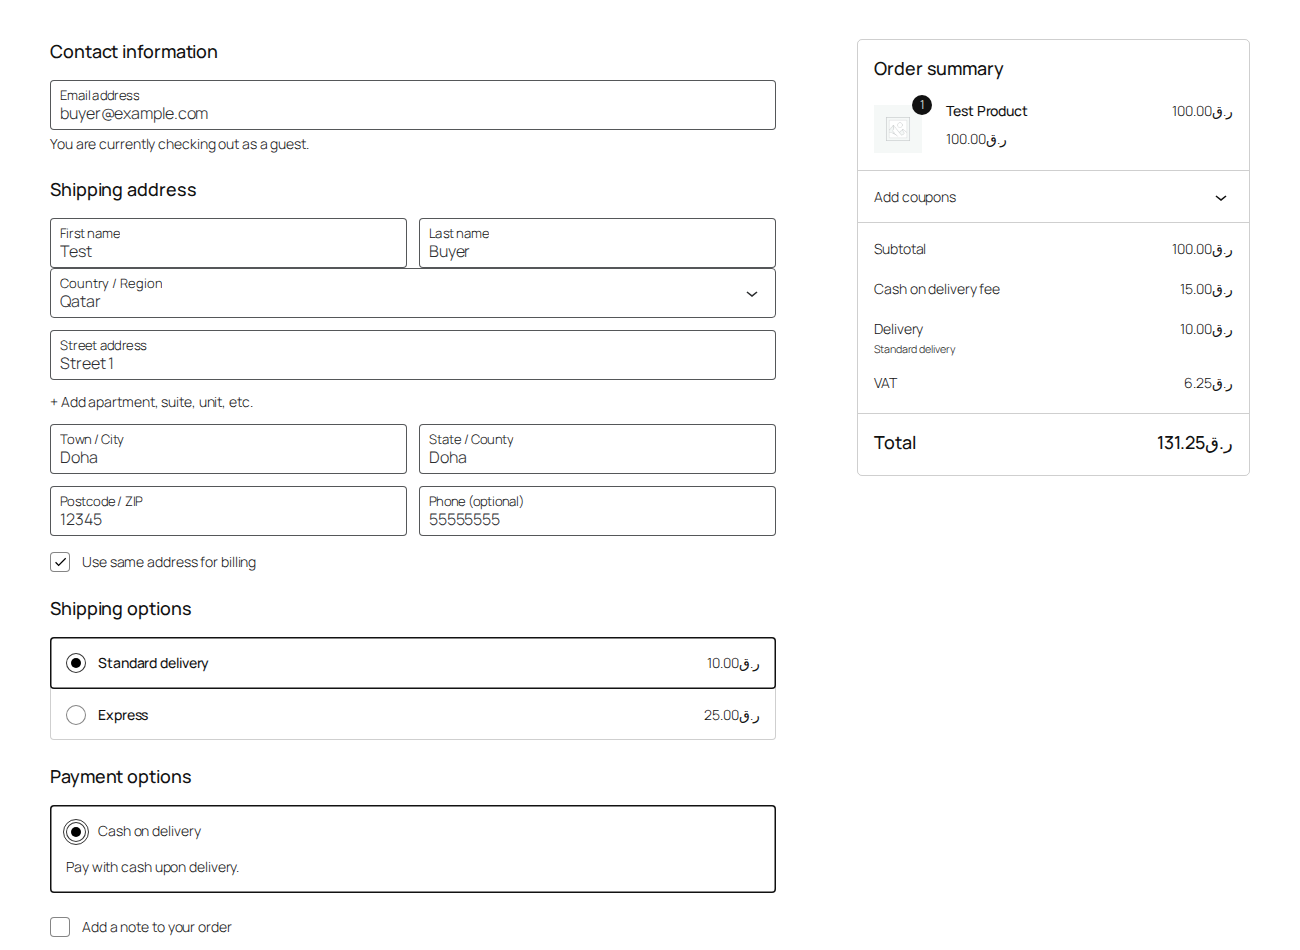Click the Contact information heading
This screenshot has height=950, width=1300.
(134, 52)
